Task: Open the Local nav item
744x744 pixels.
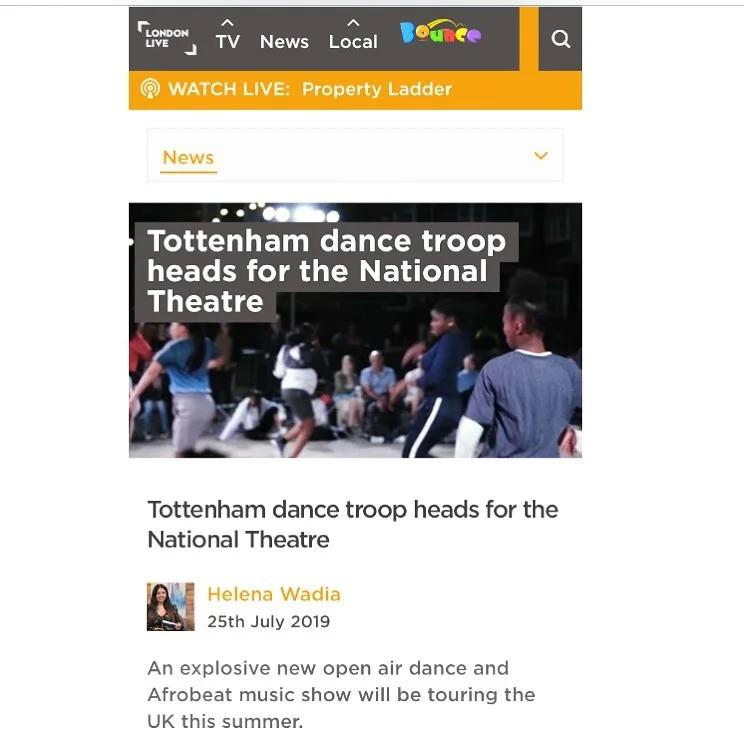Action: (x=353, y=42)
